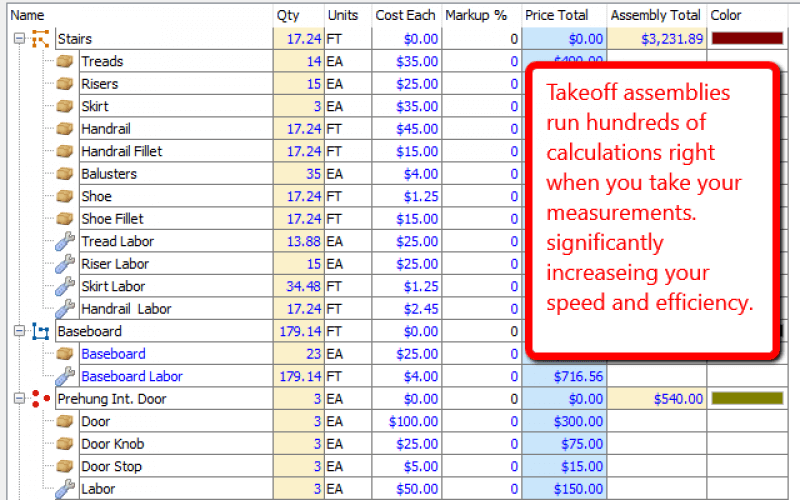
Task: Click the Baseboard Labor wrench icon
Action: (x=65, y=376)
